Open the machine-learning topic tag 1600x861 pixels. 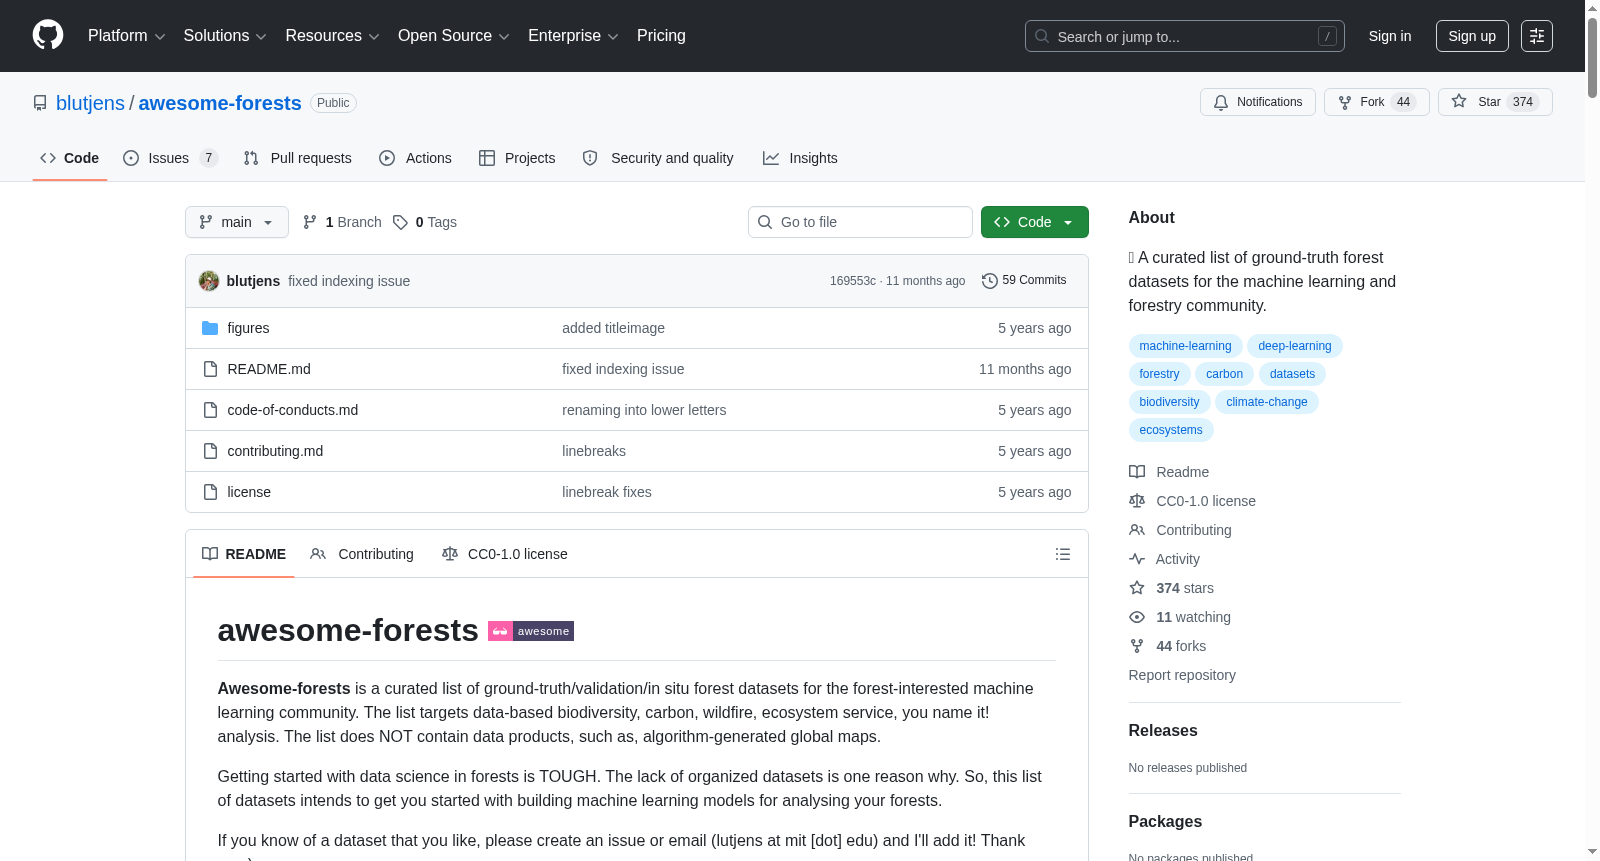[1186, 346]
